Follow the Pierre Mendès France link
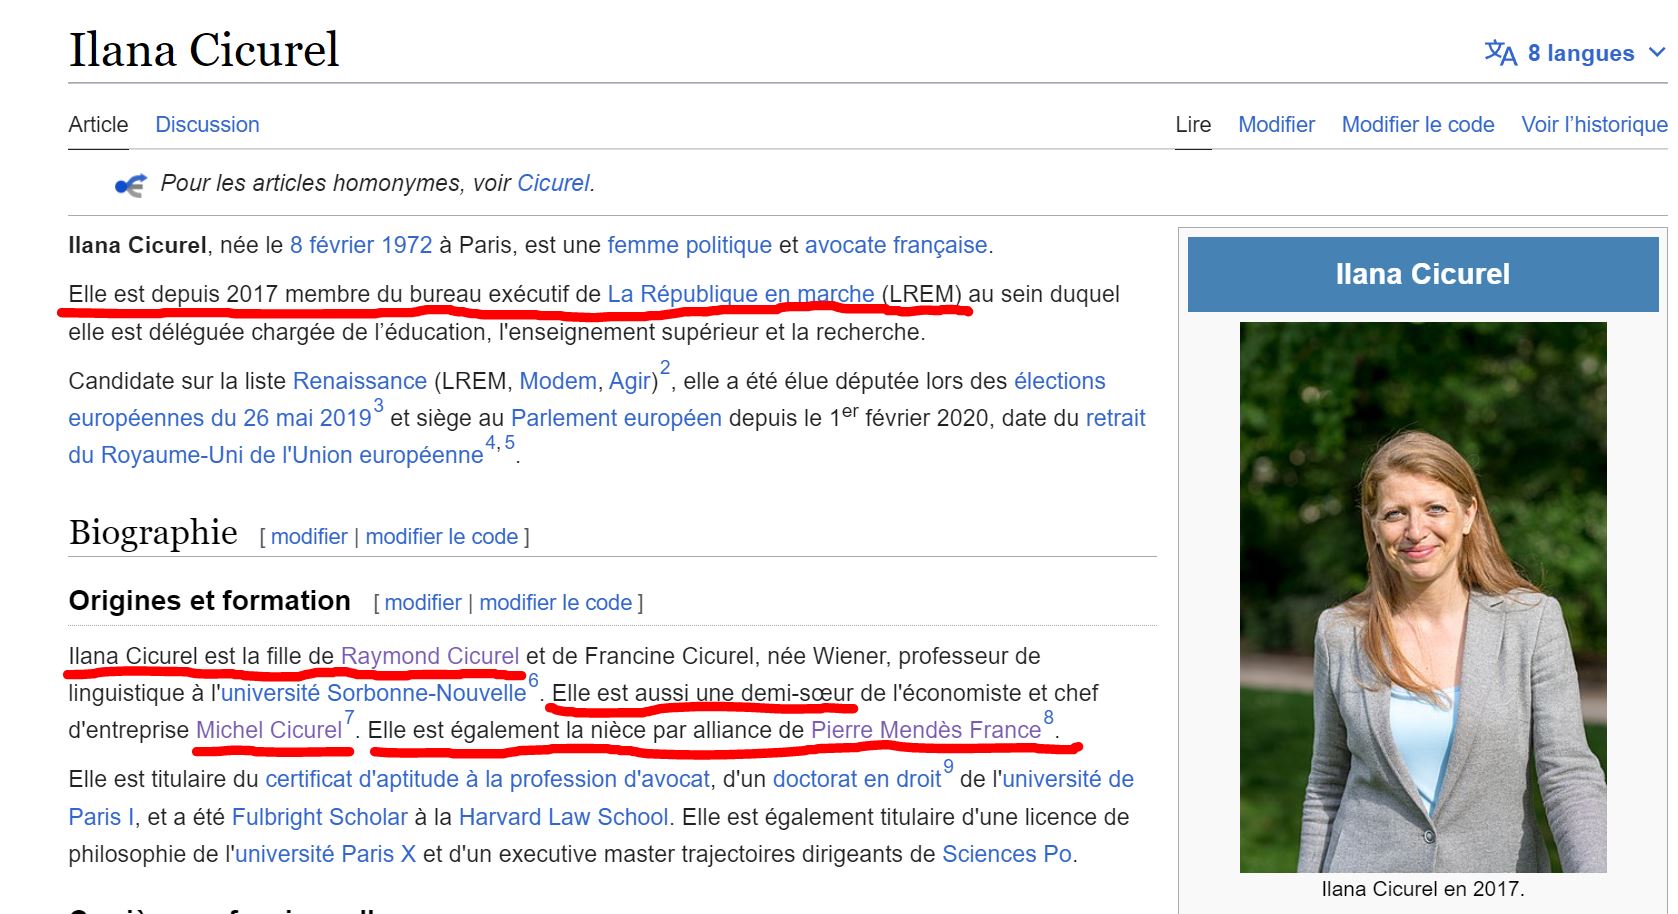Viewport: 1678px width, 914px height. click(x=925, y=730)
